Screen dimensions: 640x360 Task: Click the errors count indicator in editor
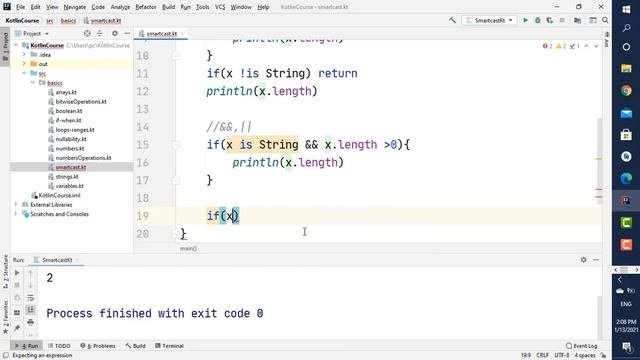547,46
